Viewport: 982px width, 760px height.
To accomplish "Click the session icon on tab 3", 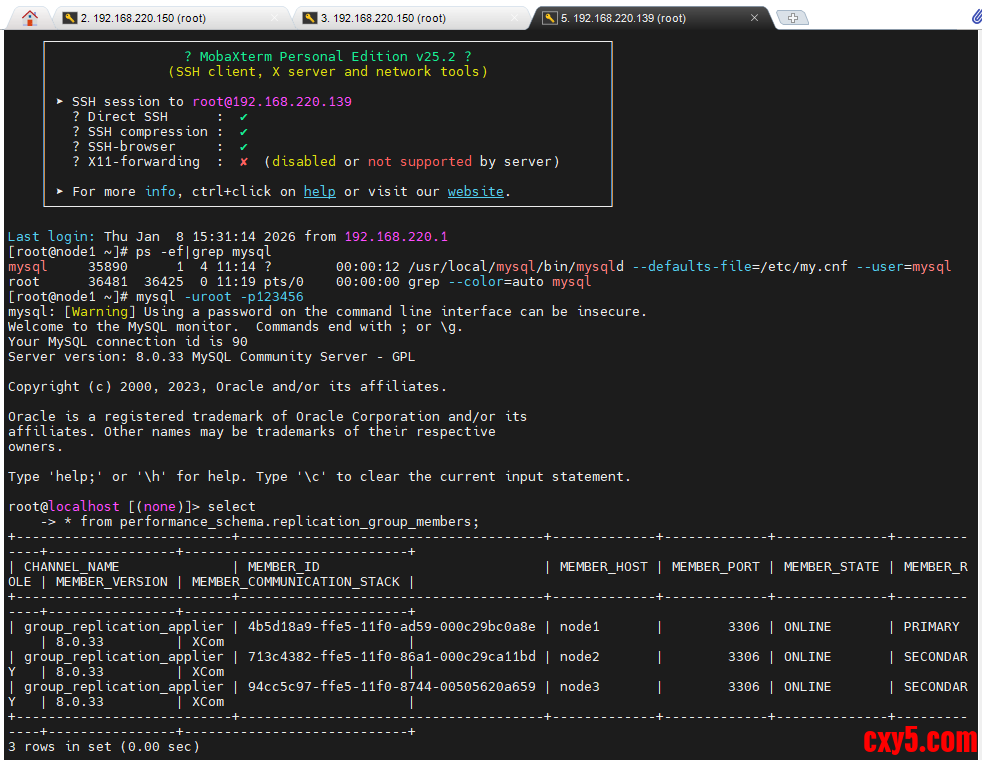I will pos(309,18).
